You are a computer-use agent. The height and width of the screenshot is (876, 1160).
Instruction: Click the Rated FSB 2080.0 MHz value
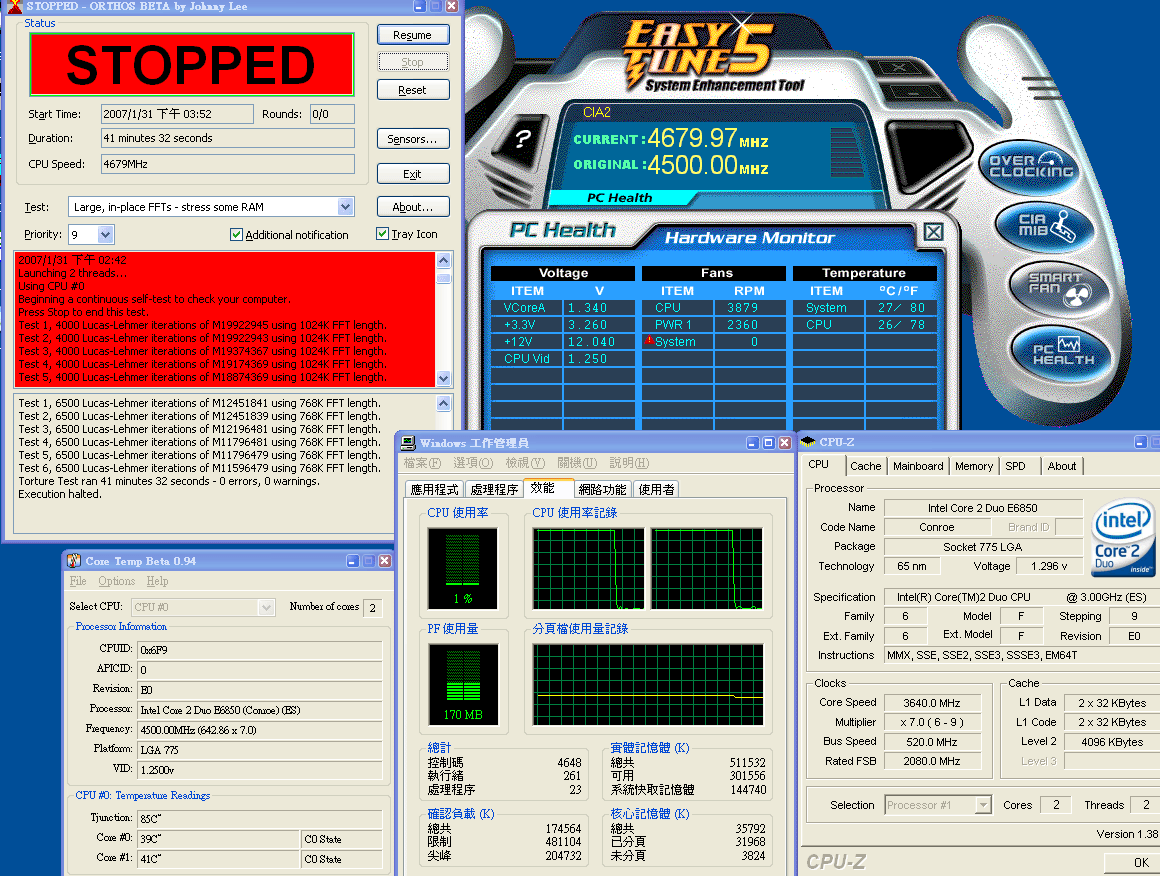tap(932, 761)
